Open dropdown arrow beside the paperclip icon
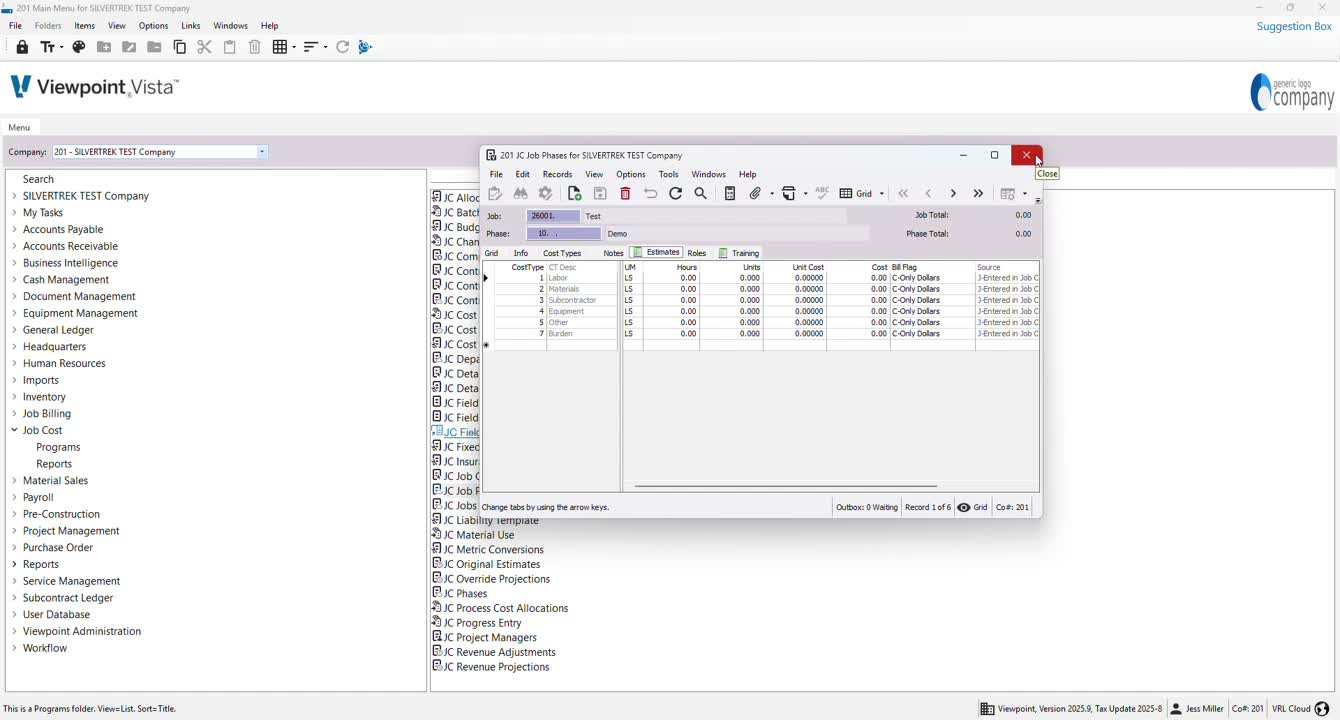 (772, 194)
